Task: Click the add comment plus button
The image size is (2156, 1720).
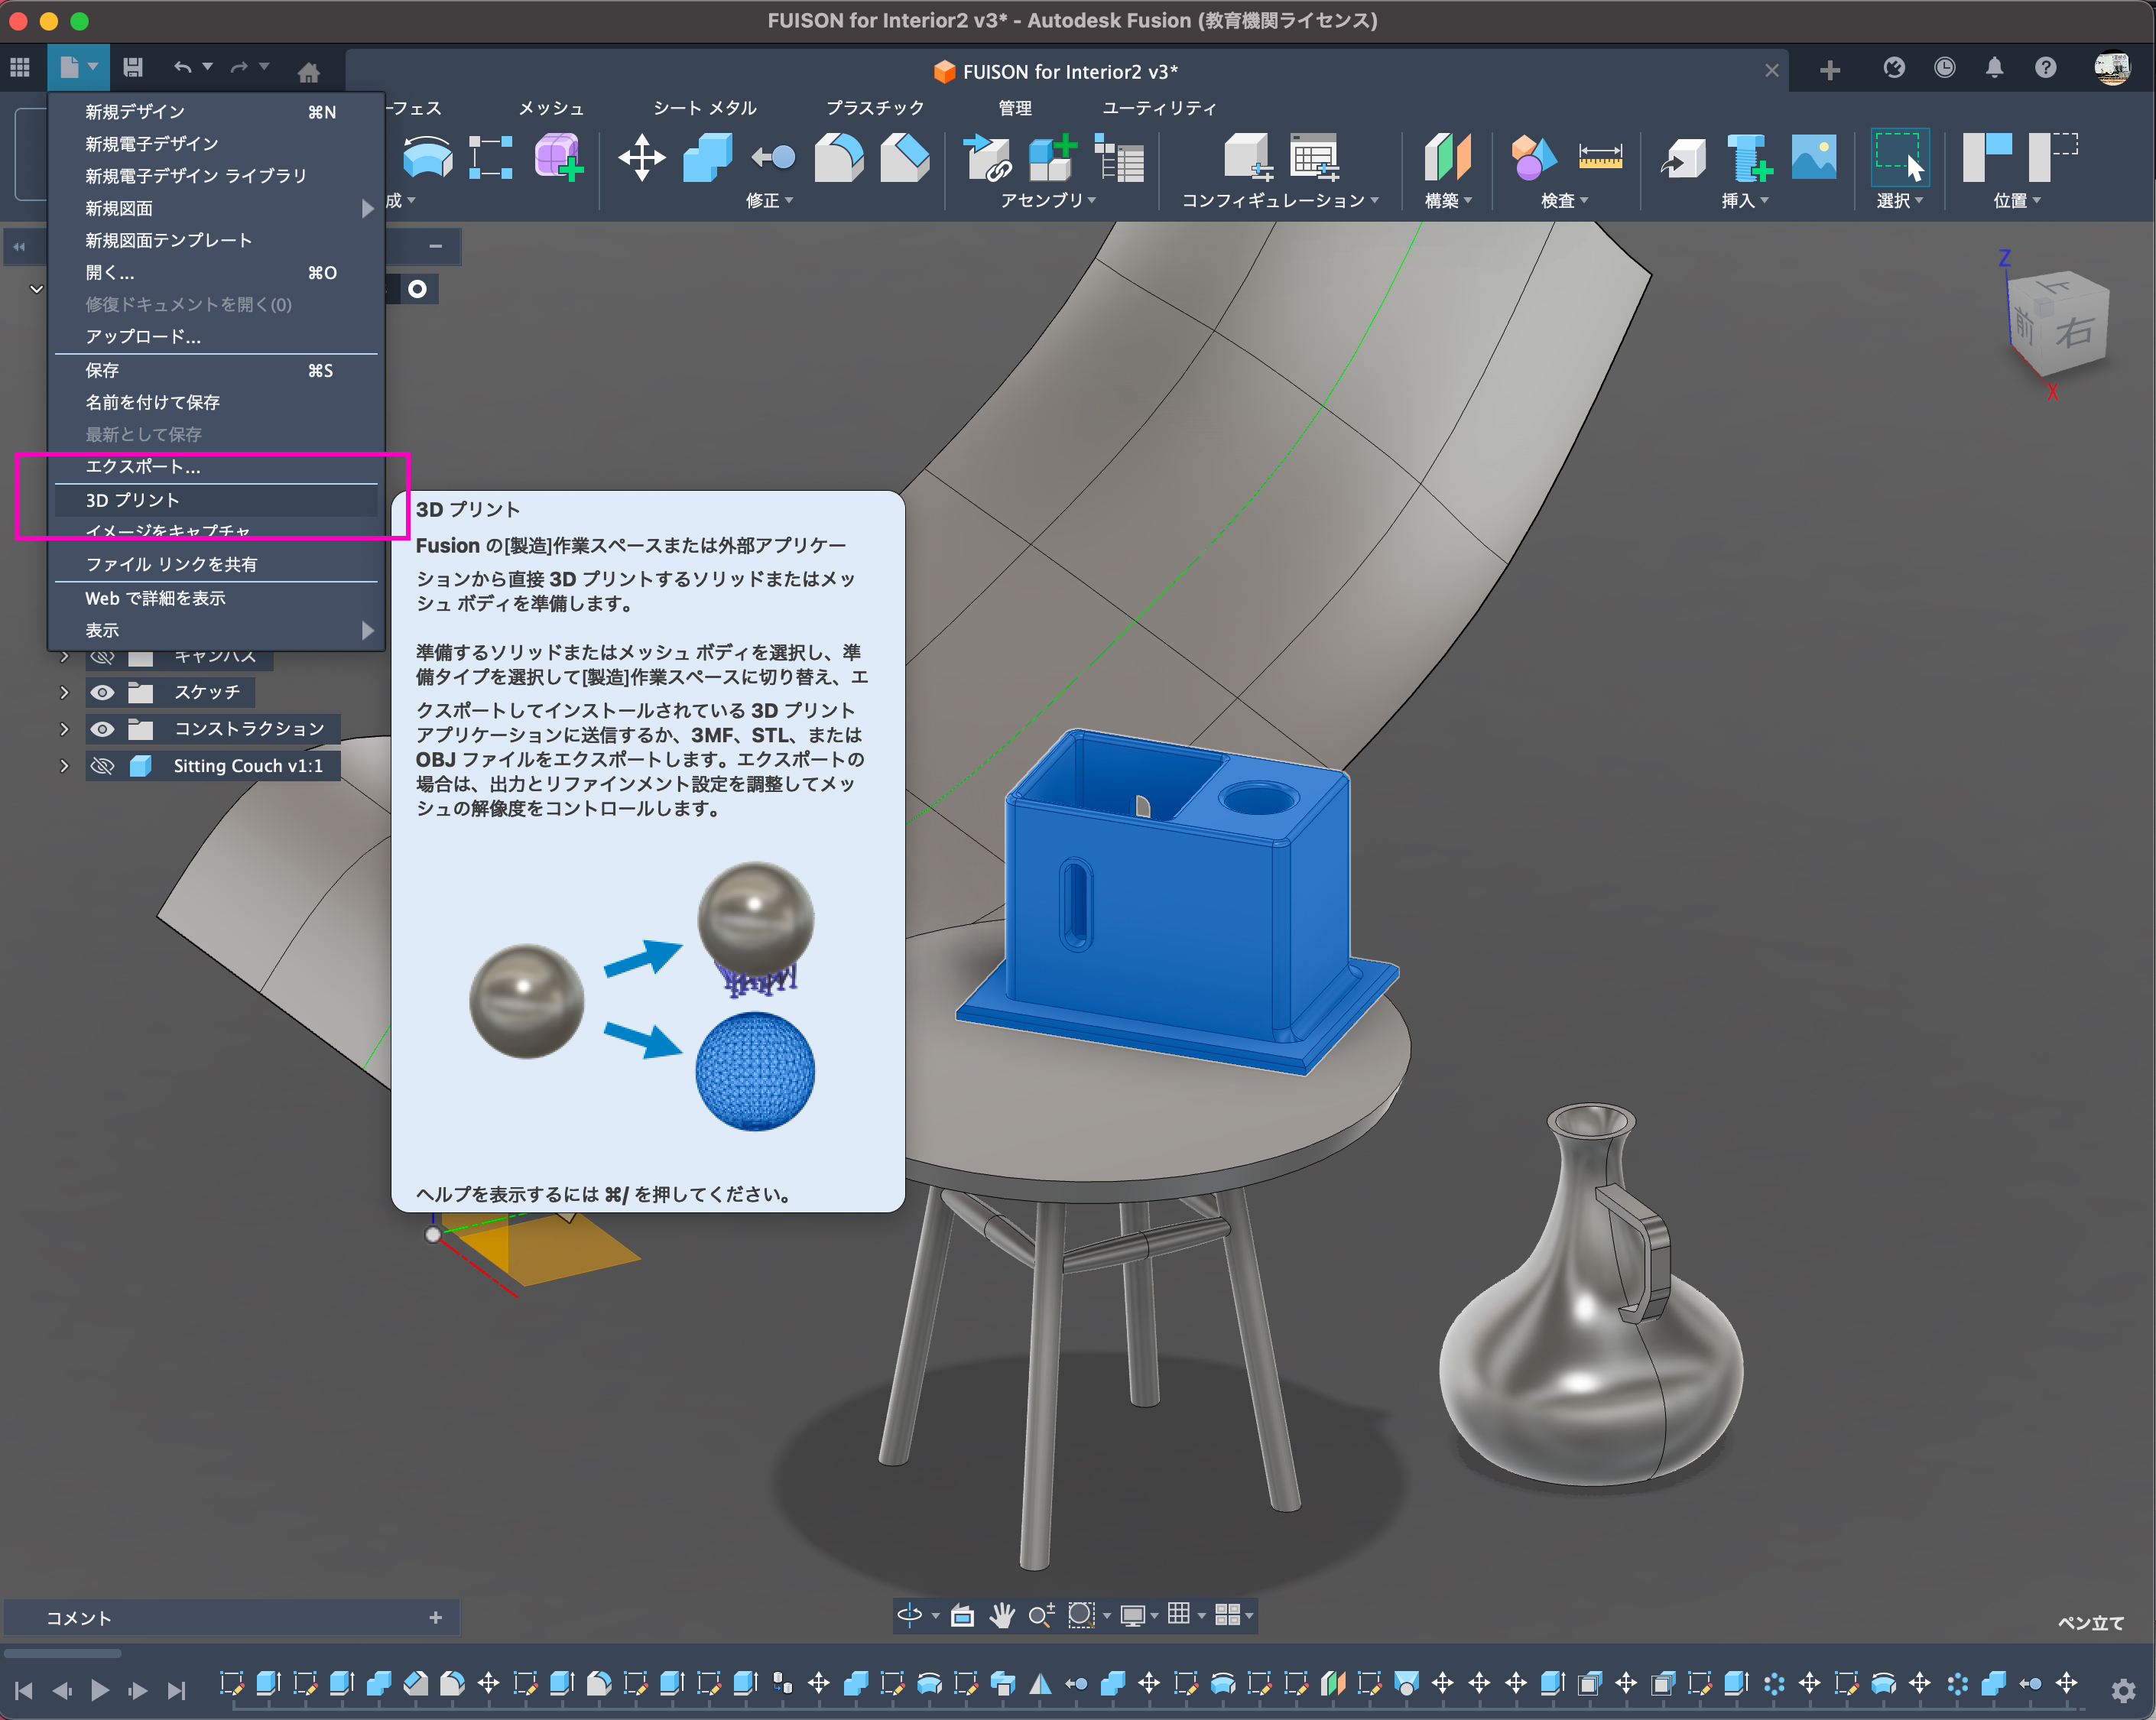Action: (x=435, y=1617)
